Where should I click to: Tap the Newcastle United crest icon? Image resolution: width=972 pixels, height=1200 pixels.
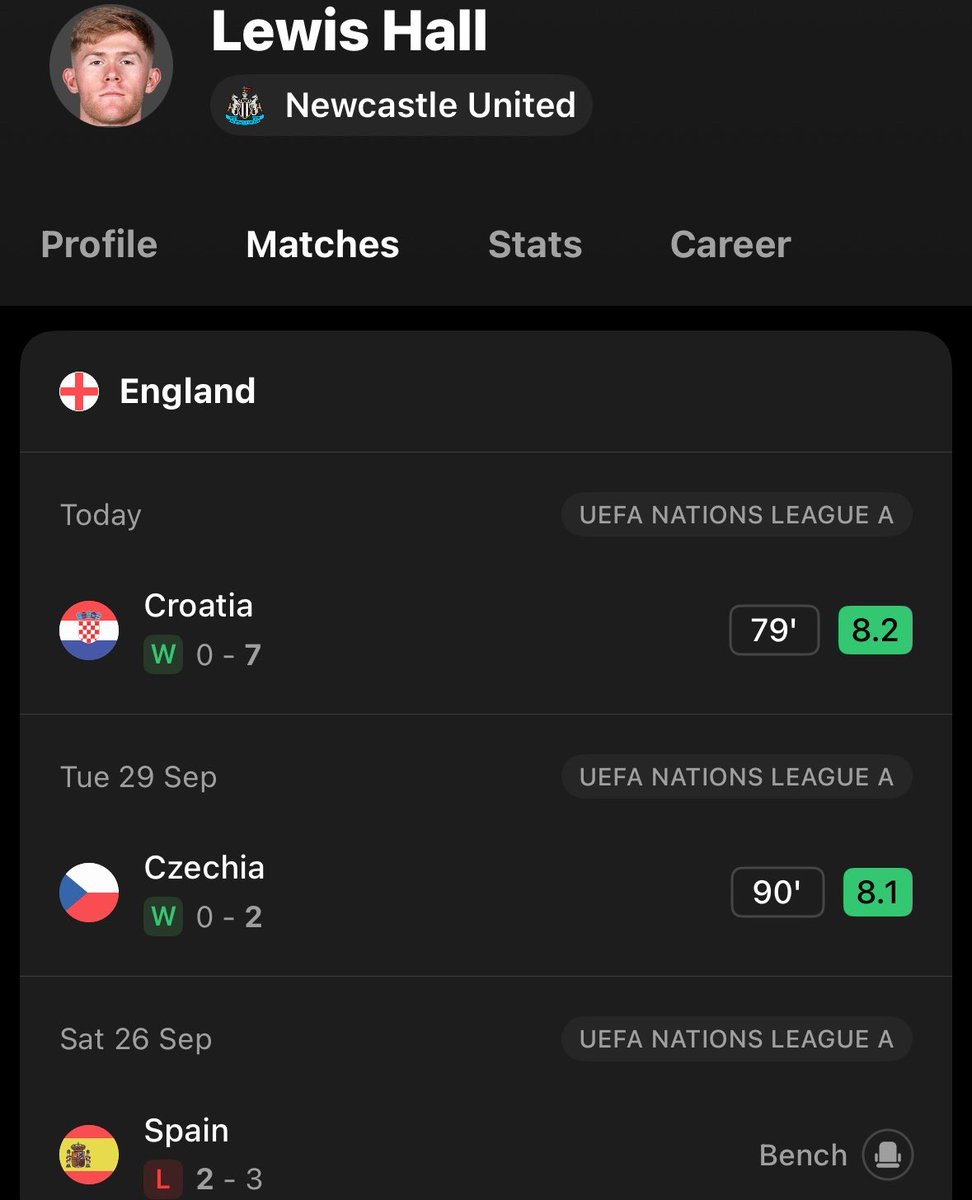click(245, 105)
